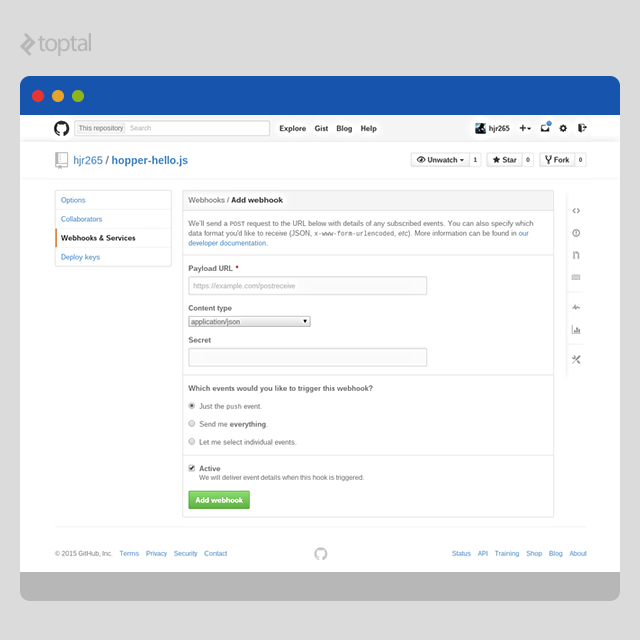Open footer API link
This screenshot has height=640, width=640.
pyautogui.click(x=483, y=553)
